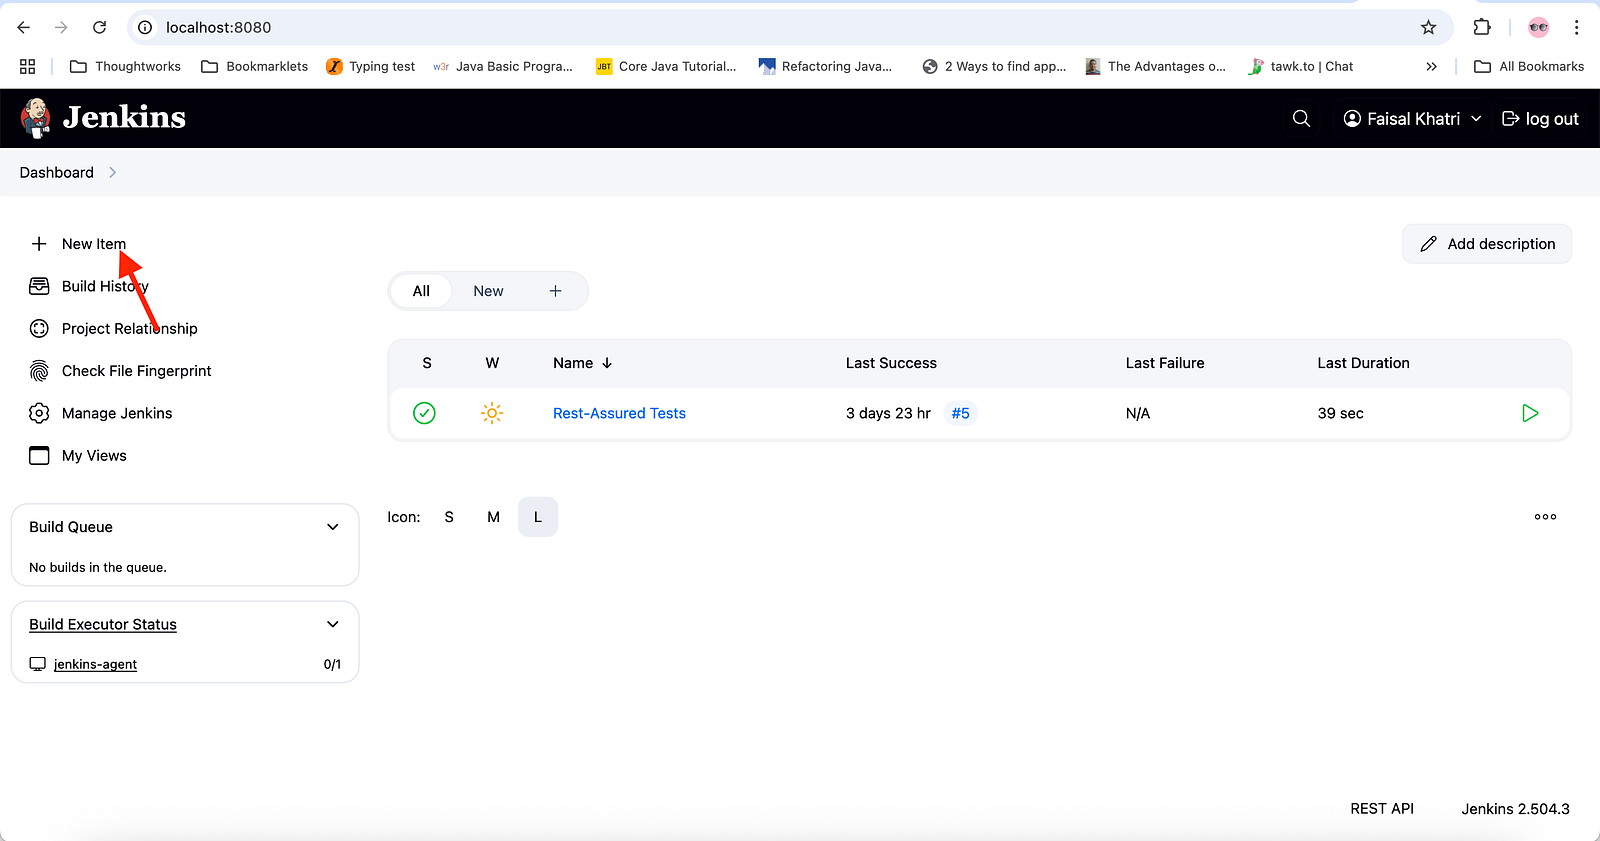Click the log out icon
Image resolution: width=1600 pixels, height=841 pixels.
coord(1510,118)
